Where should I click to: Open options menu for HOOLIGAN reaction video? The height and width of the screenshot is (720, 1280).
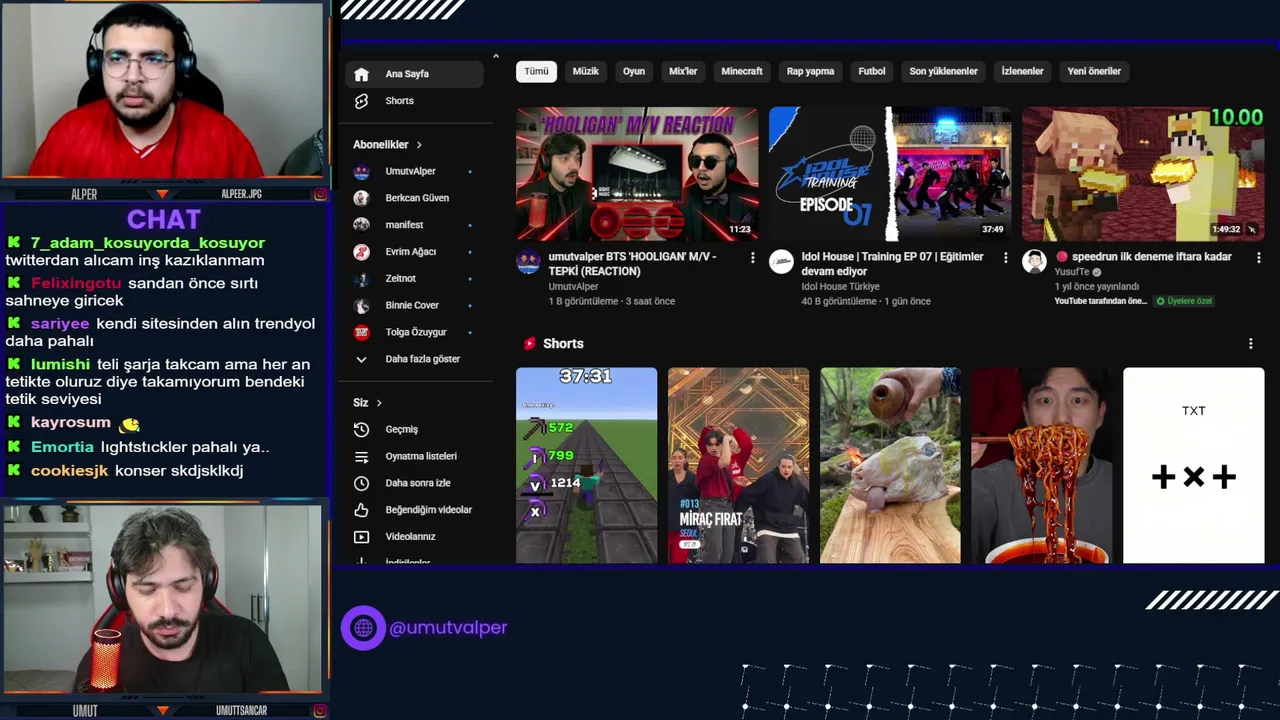(x=753, y=257)
